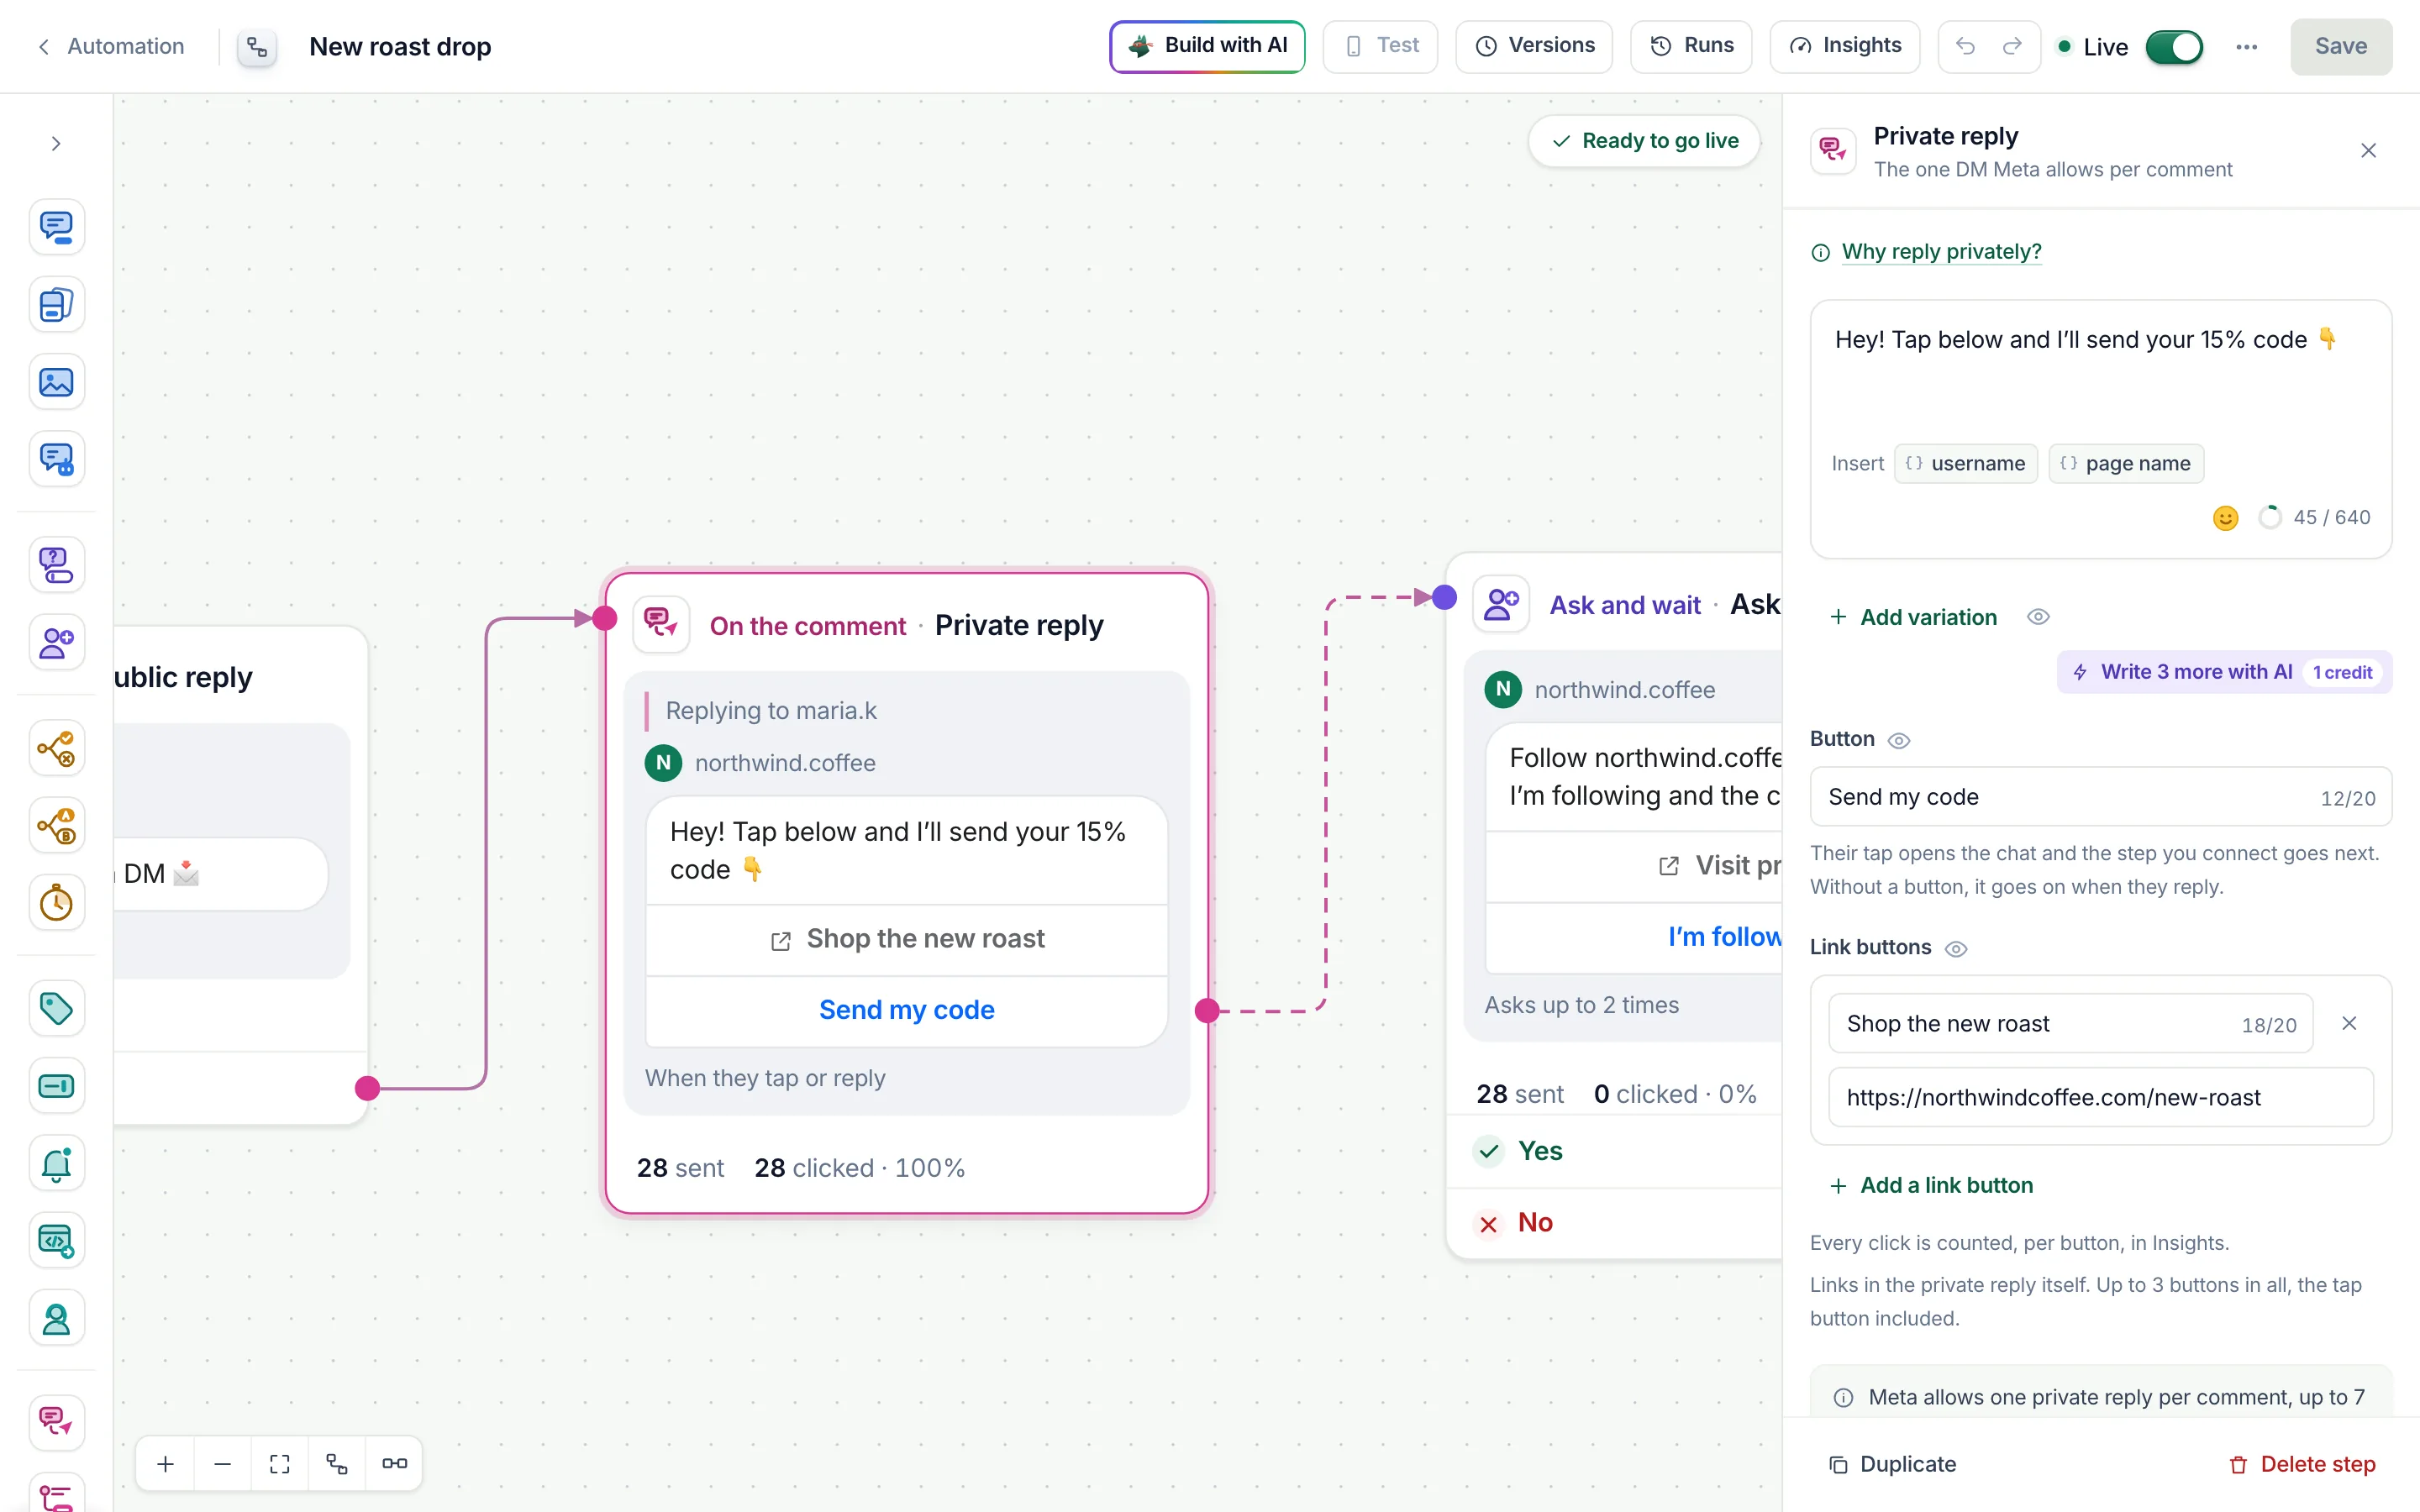Toggle the eye icon beside Button label
Screen dimensions: 2420x1512
click(x=1898, y=740)
